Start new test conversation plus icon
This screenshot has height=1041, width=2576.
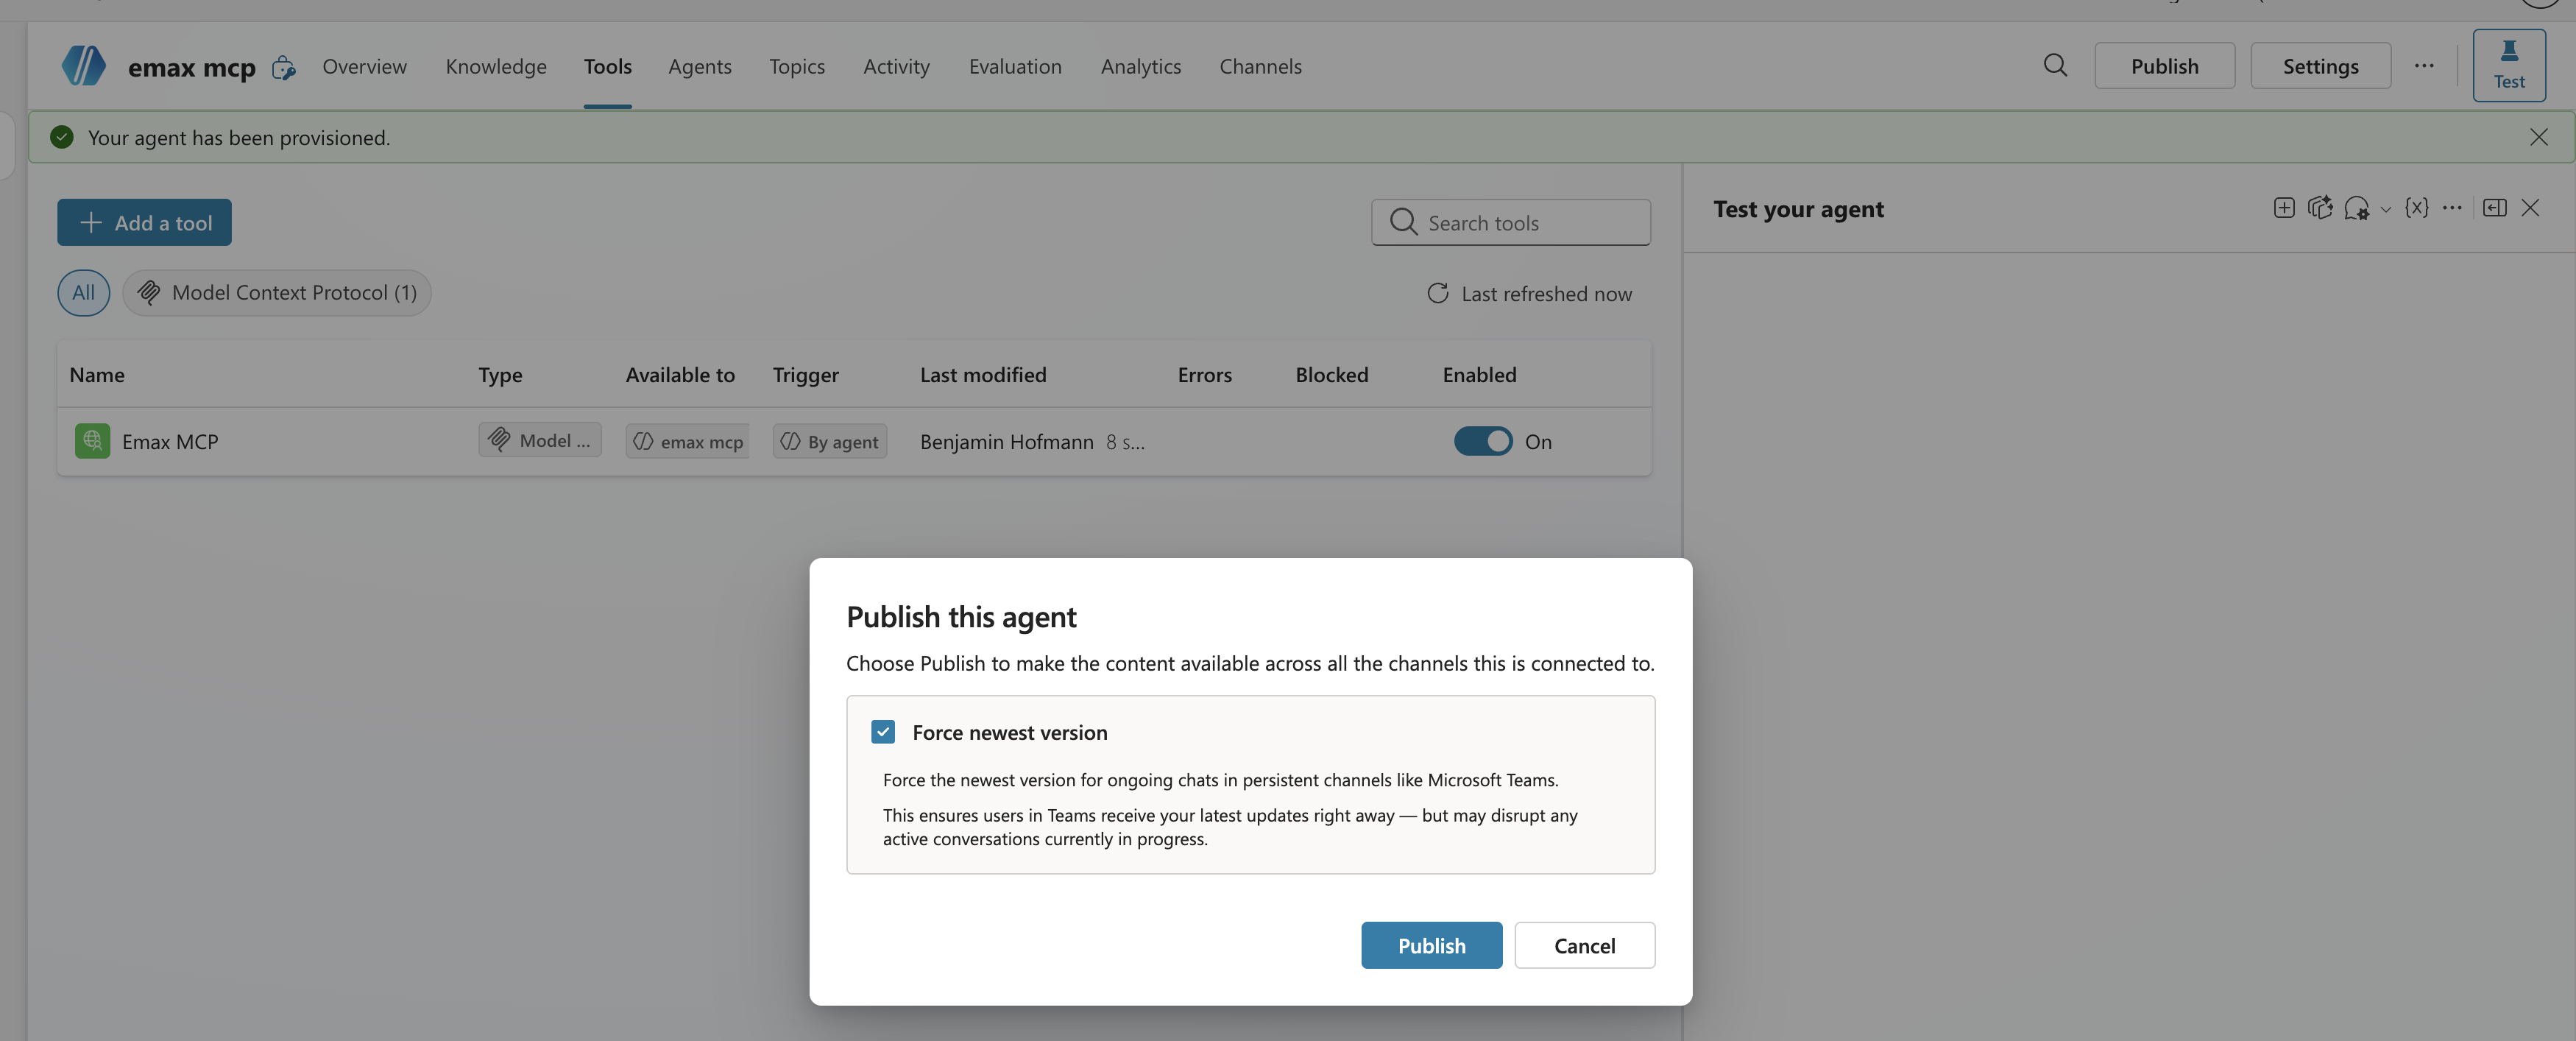pyautogui.click(x=2283, y=208)
